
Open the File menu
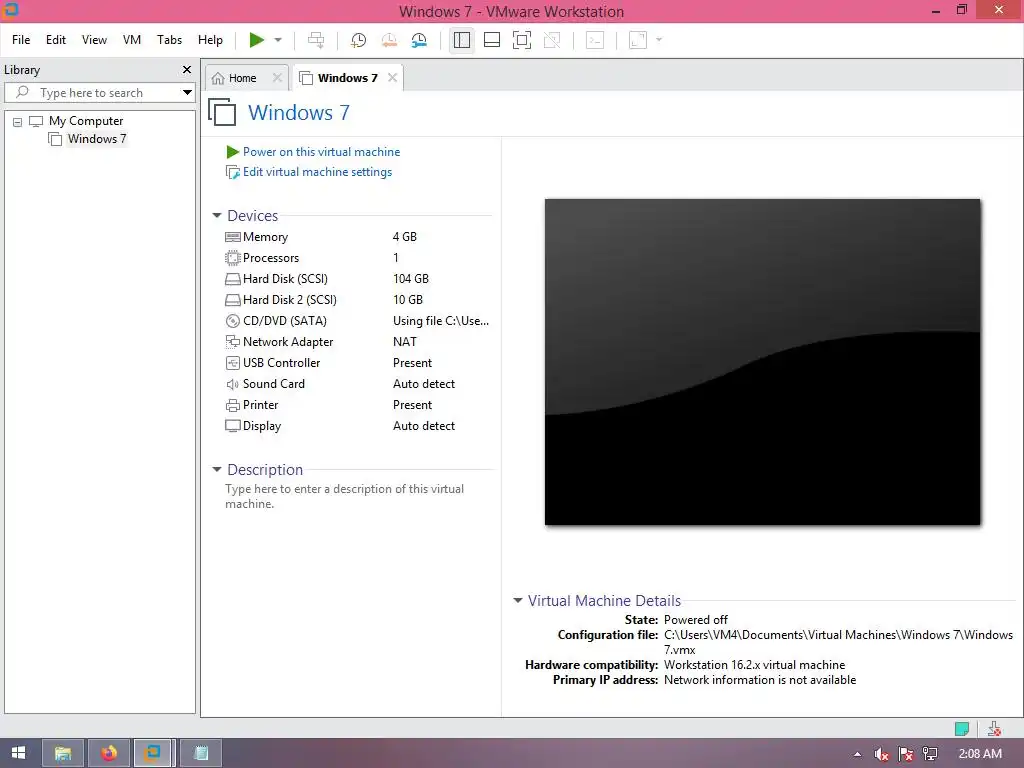pos(21,40)
